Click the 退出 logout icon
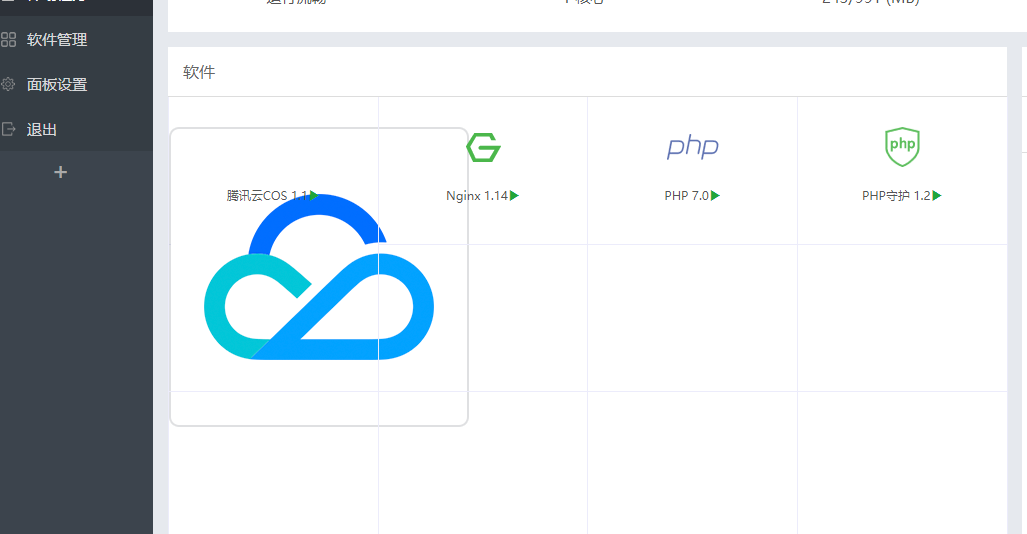 tap(9, 129)
